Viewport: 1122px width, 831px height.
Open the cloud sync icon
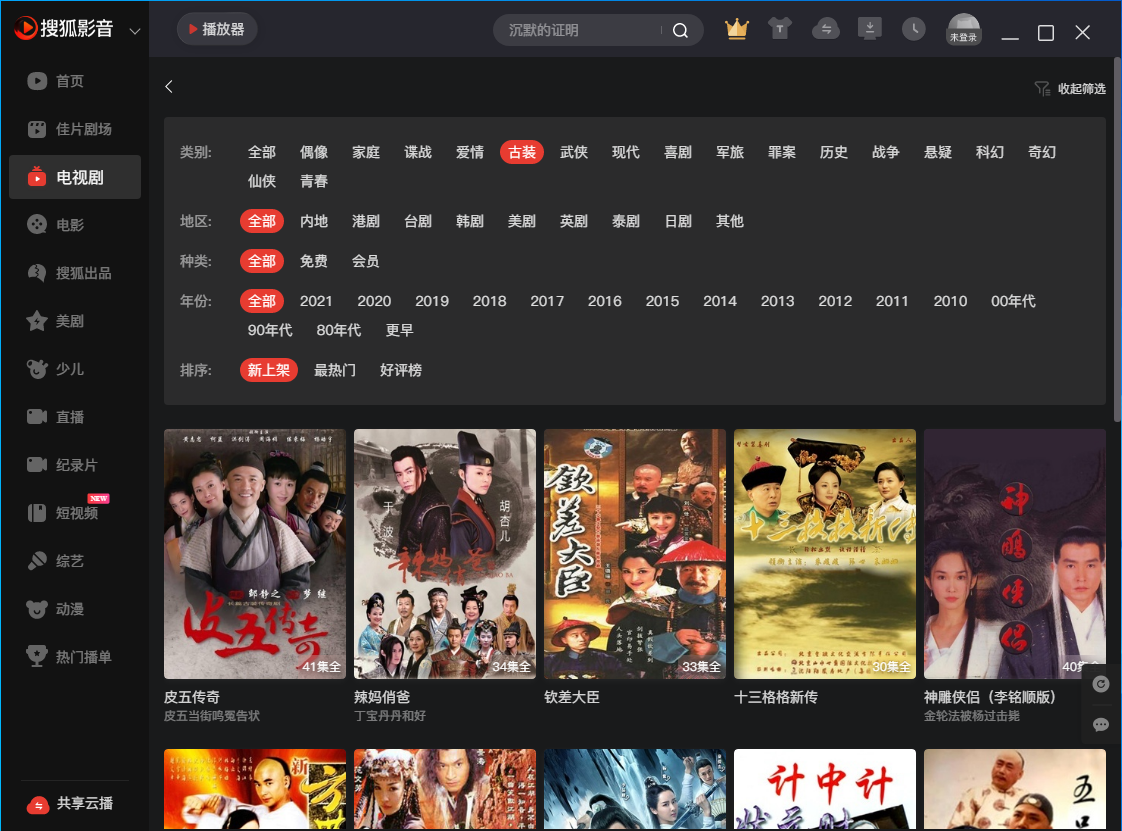[825, 29]
